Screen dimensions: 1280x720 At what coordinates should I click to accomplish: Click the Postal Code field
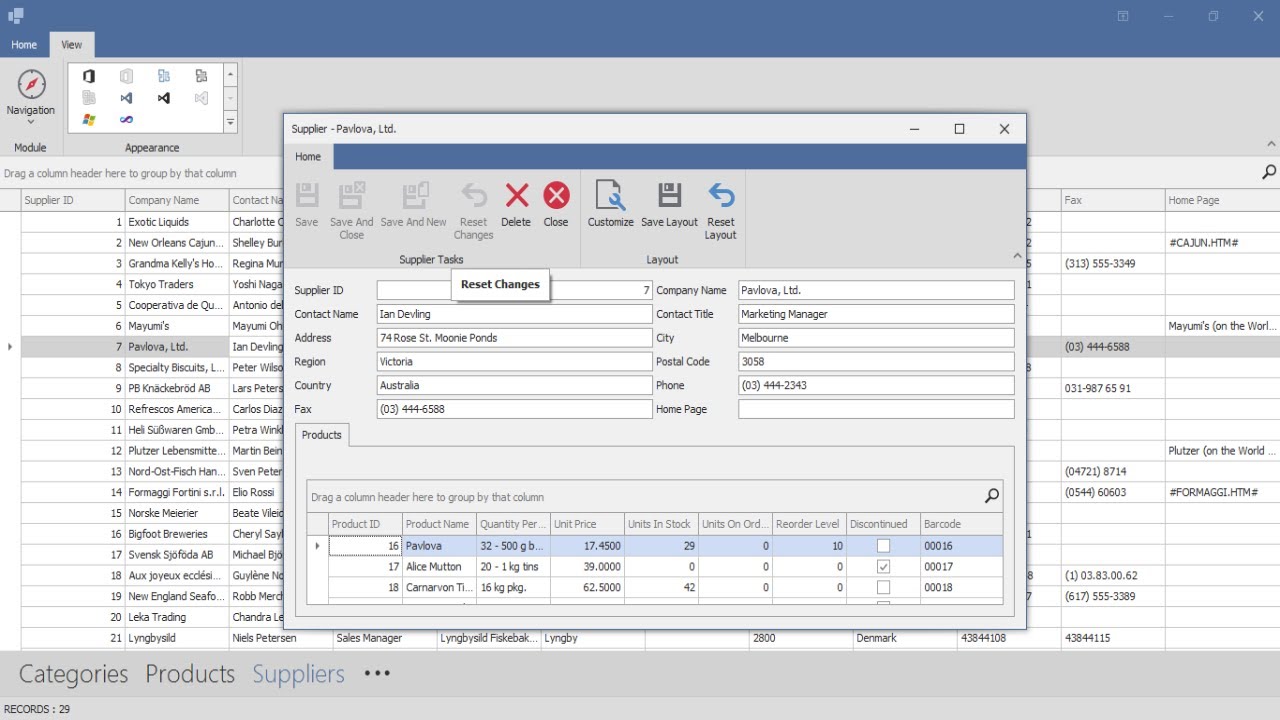coord(876,362)
